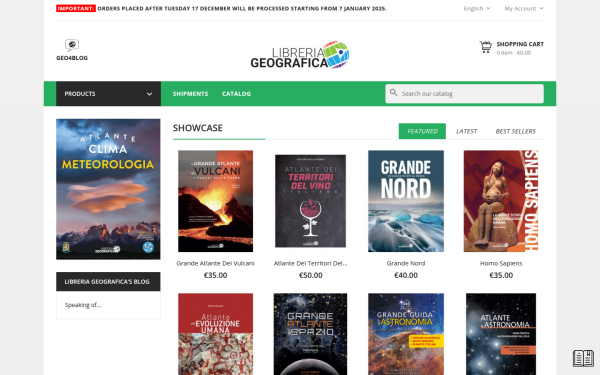Viewport: 600px width, 375px height.
Task: Click the Grande Atlante dei Vulcani cover
Action: click(215, 201)
